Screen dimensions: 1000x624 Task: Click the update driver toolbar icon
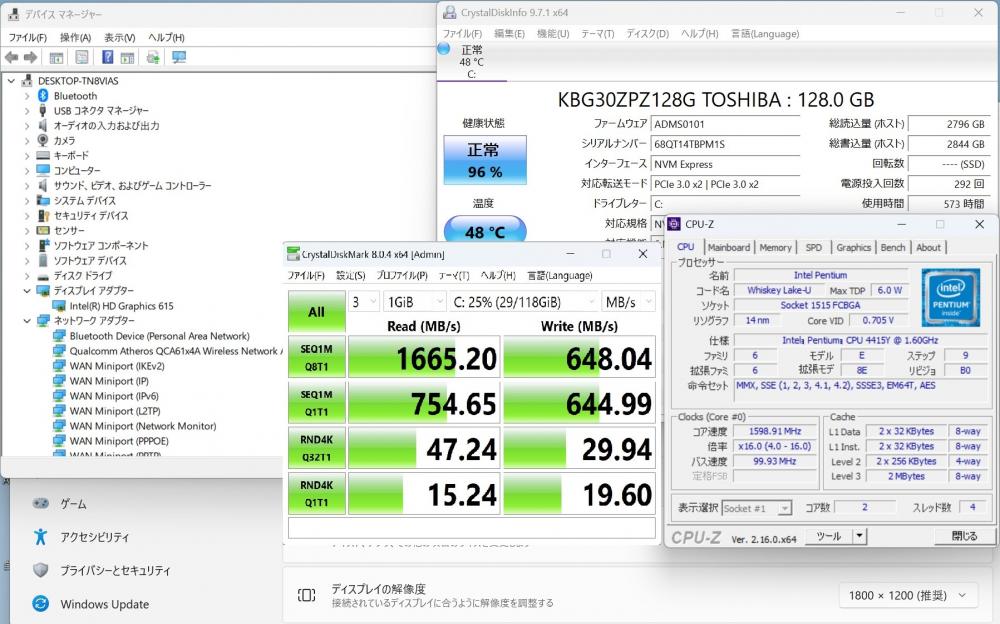[x=153, y=58]
